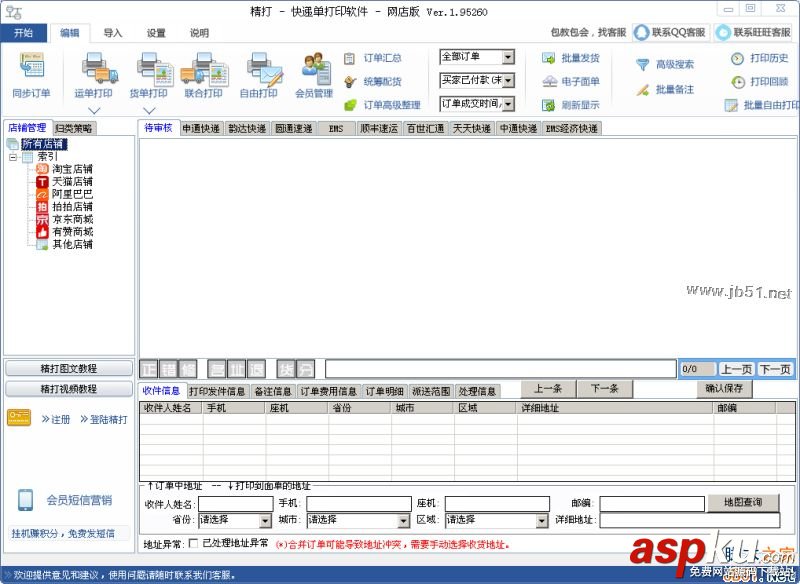This screenshot has height=584, width=800.
Task: Open the 订单成交时间 sort dropdown
Action: [x=508, y=104]
